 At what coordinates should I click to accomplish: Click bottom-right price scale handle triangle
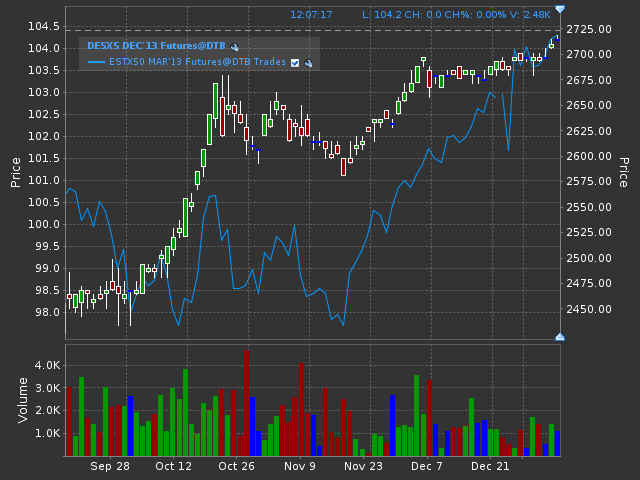560,337
